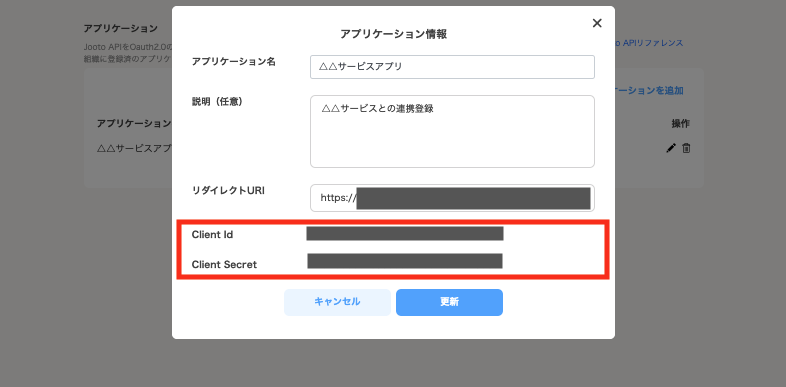Screen dimensions: 786x387
Task: Click the trash delete icon under 操作
Action: tap(686, 148)
